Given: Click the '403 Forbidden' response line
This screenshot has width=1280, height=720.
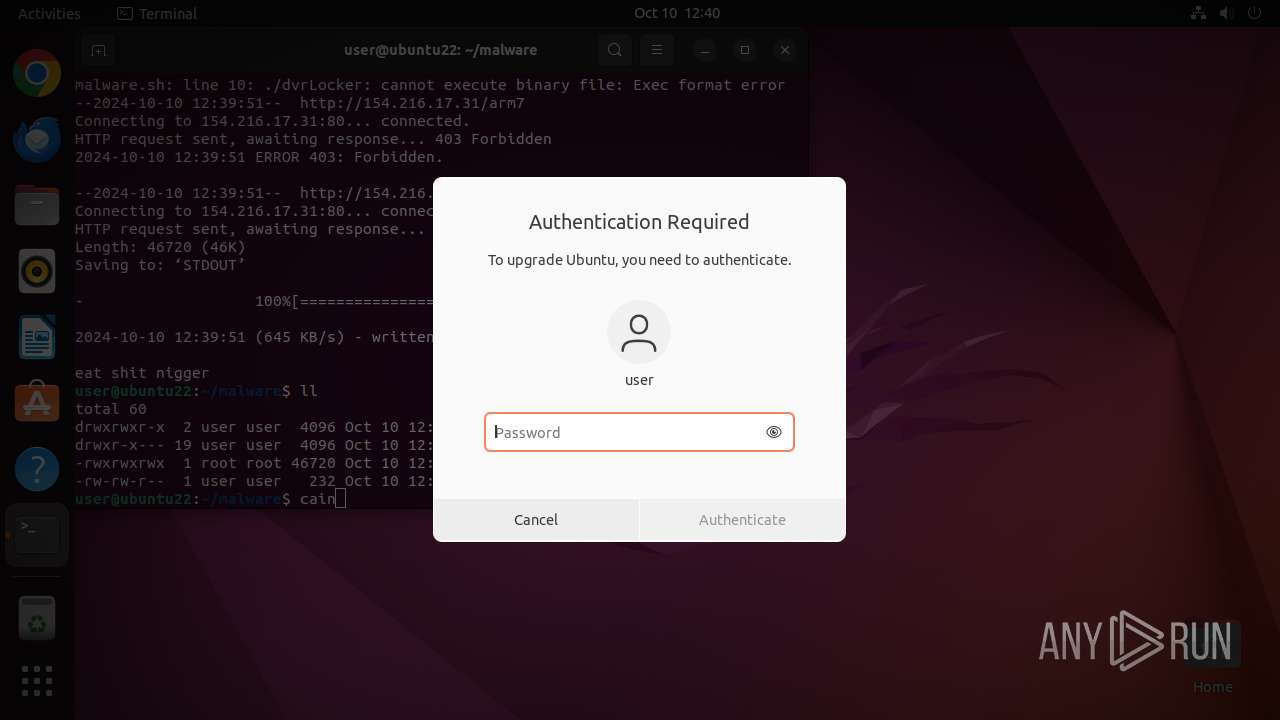Looking at the screenshot, I should [x=313, y=139].
